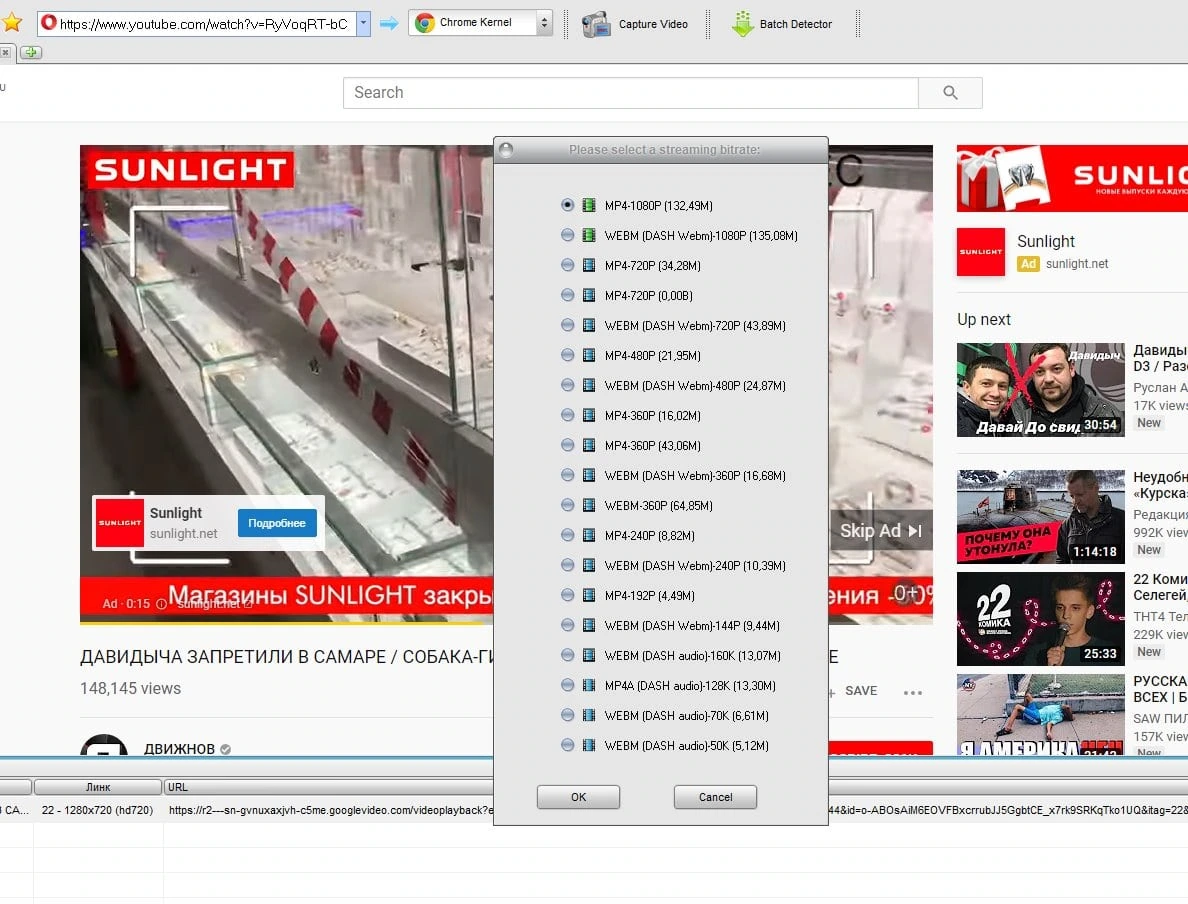The image size is (1188, 904).
Task: Click the ДВИЖНОВ channel name
Action: pos(180,749)
